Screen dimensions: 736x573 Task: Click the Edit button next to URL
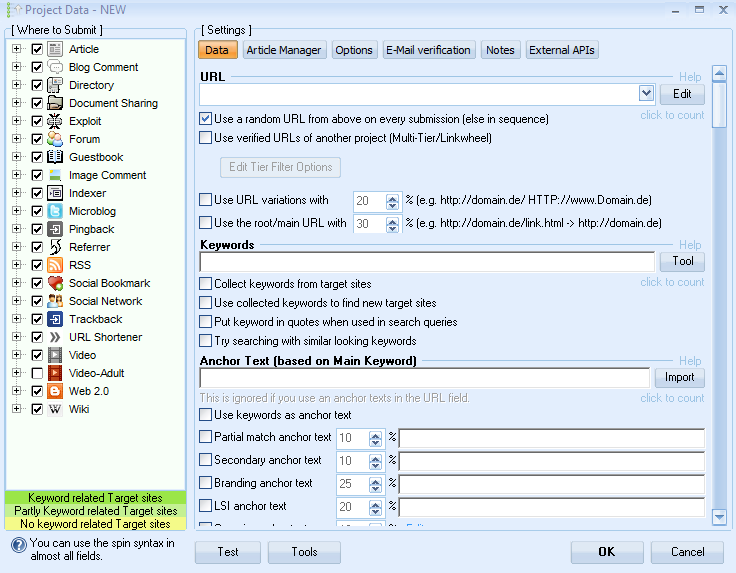tap(682, 94)
